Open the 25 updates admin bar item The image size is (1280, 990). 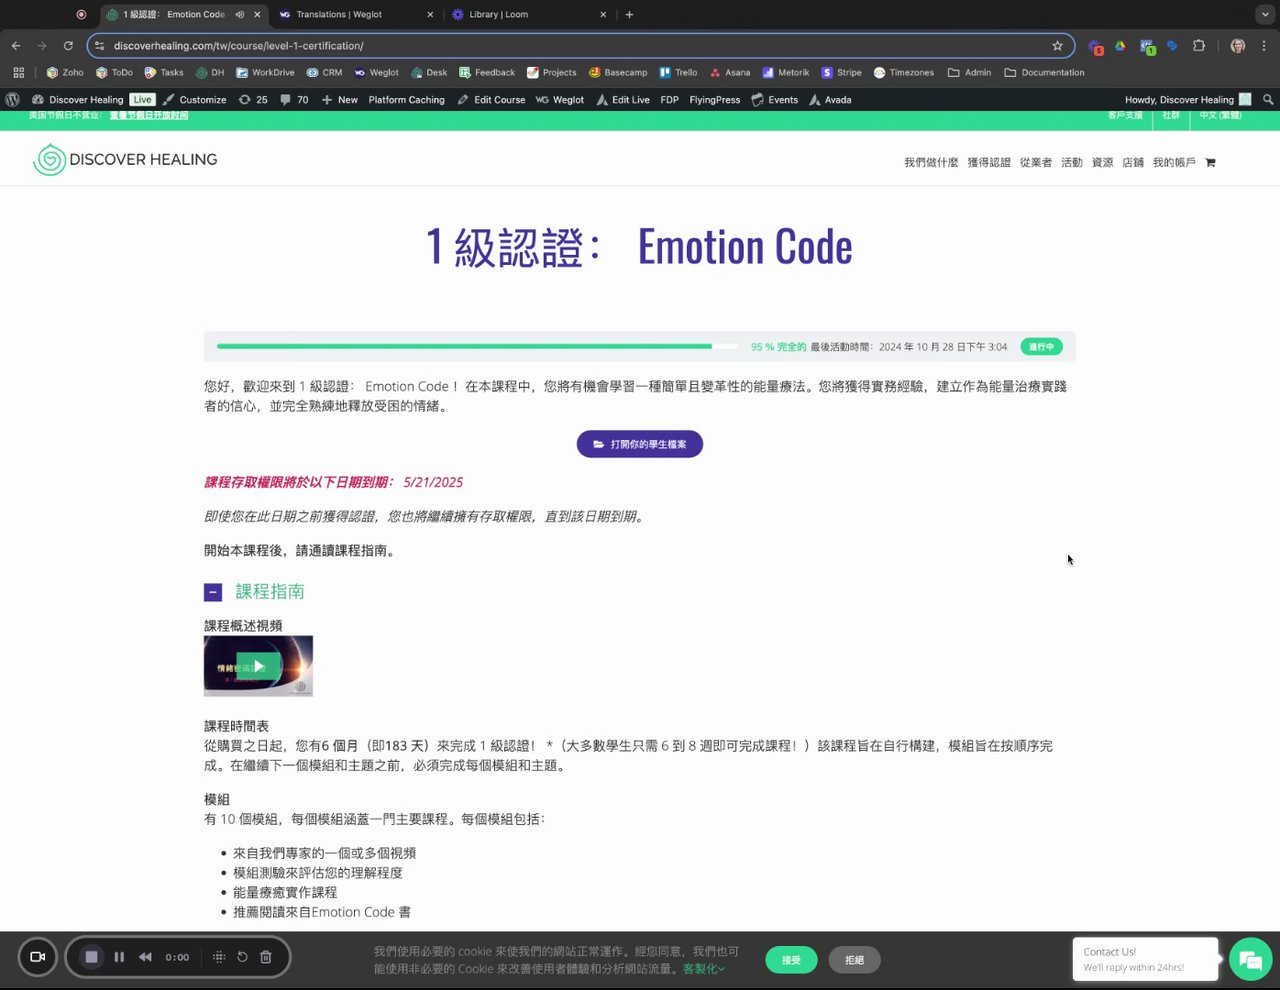click(x=253, y=100)
